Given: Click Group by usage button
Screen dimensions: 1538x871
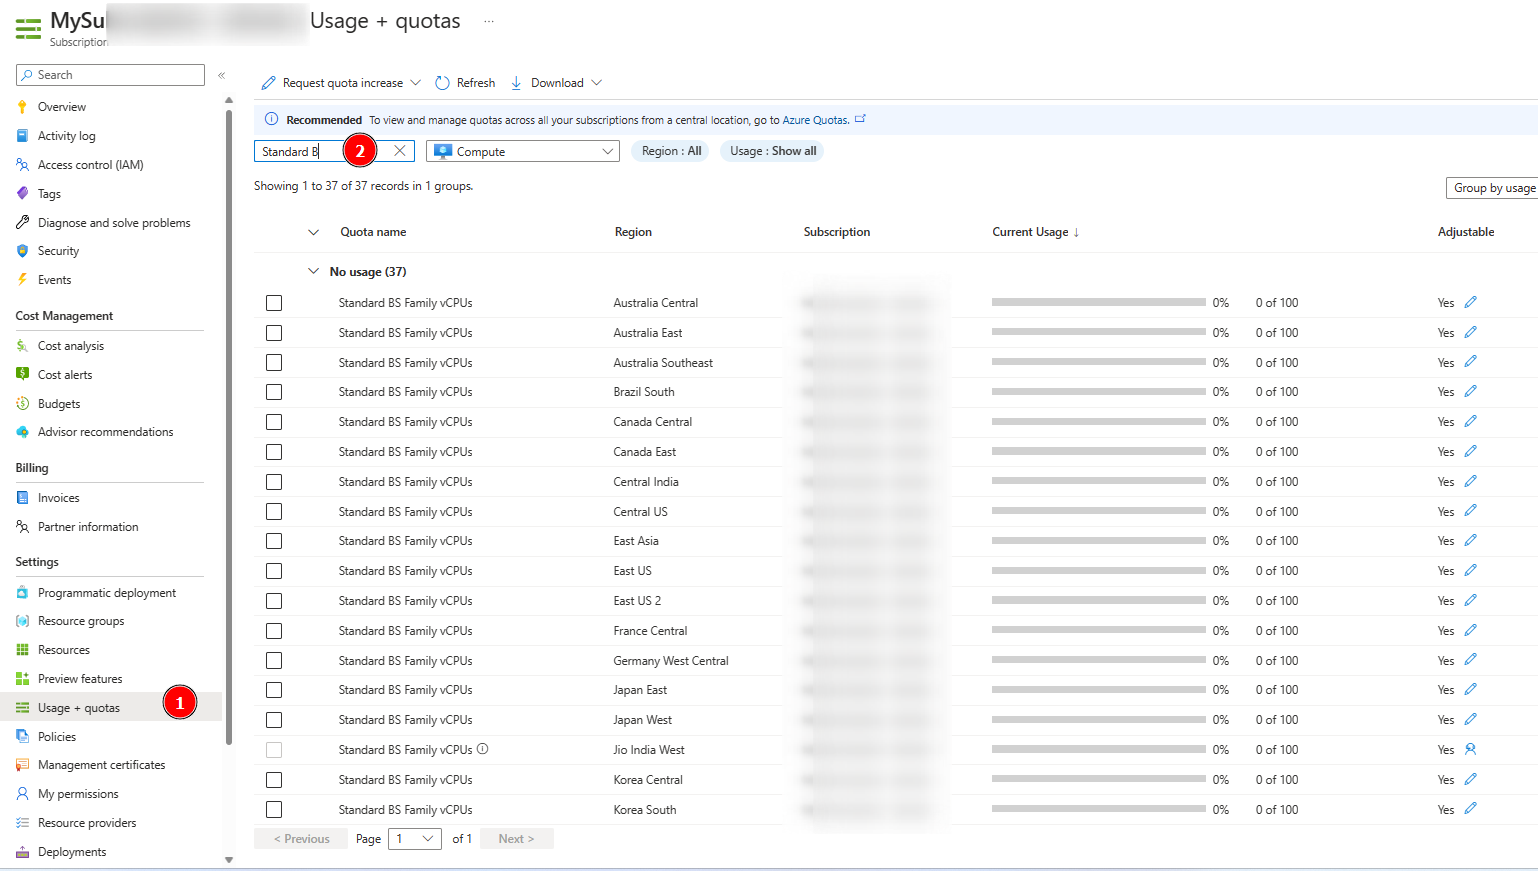Looking at the screenshot, I should click(x=1493, y=188).
